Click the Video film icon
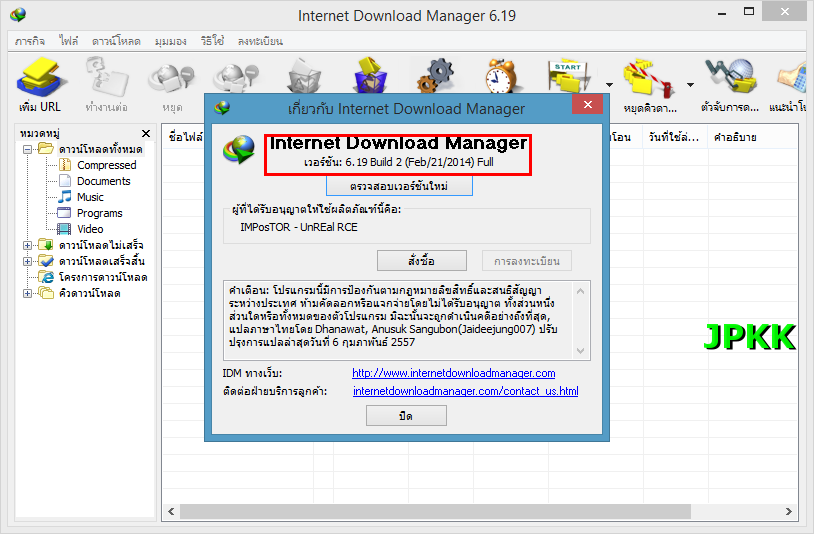Image resolution: width=814 pixels, height=534 pixels. point(64,229)
